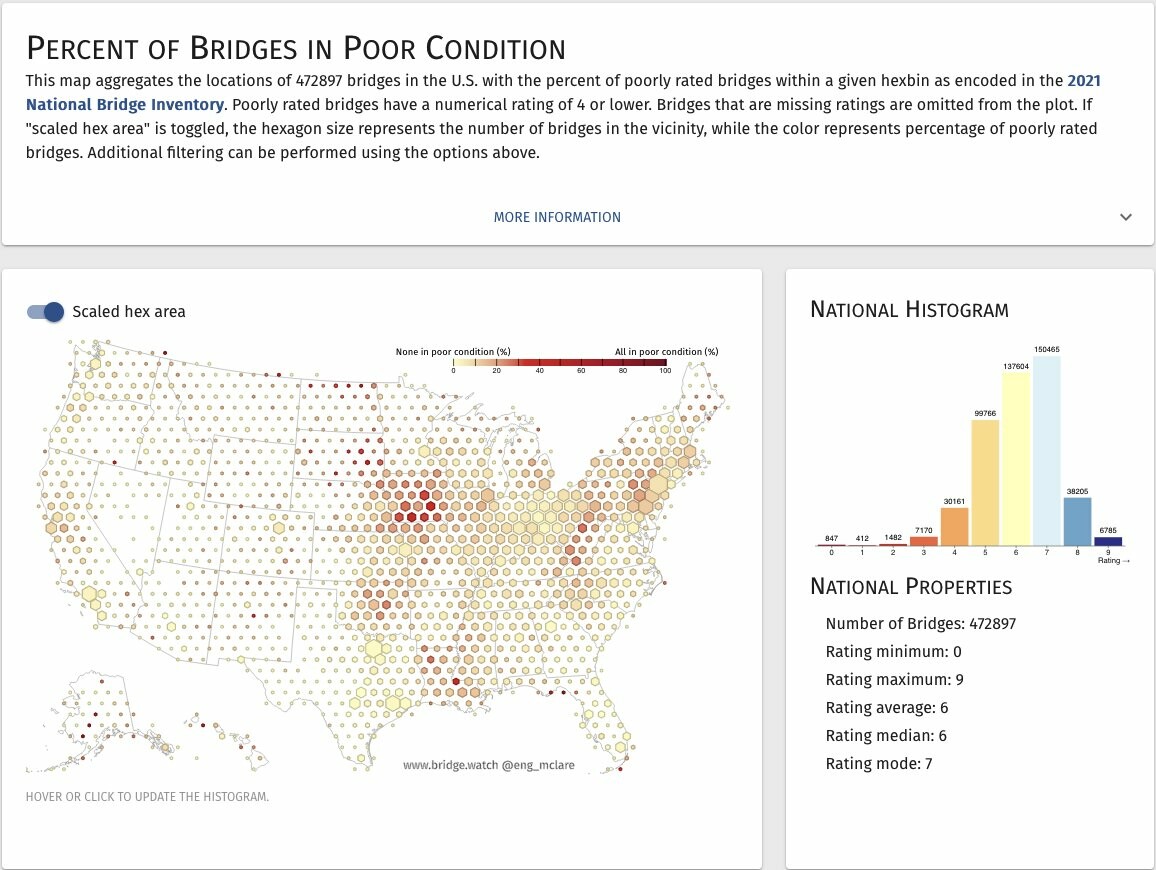Select the blue rating 8 histogram bar
Viewport: 1156px width, 870px height.
(x=1077, y=521)
